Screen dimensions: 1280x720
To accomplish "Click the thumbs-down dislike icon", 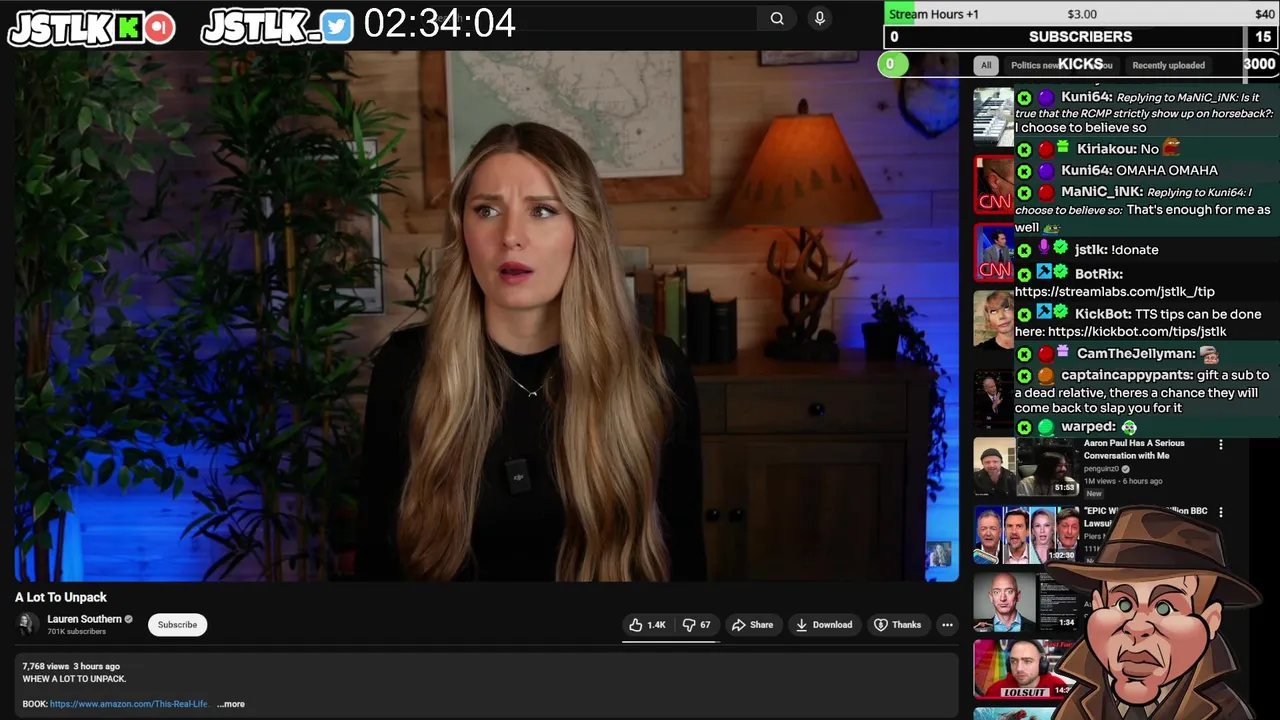I will 689,624.
